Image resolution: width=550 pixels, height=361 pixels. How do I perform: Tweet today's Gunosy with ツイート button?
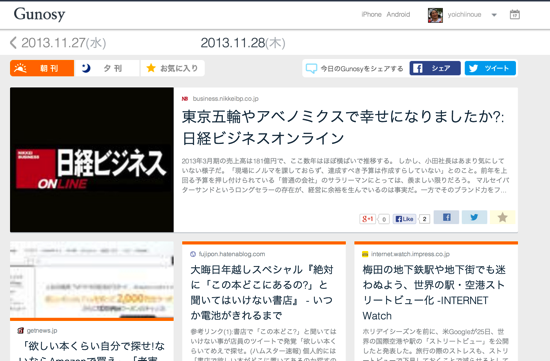(490, 68)
